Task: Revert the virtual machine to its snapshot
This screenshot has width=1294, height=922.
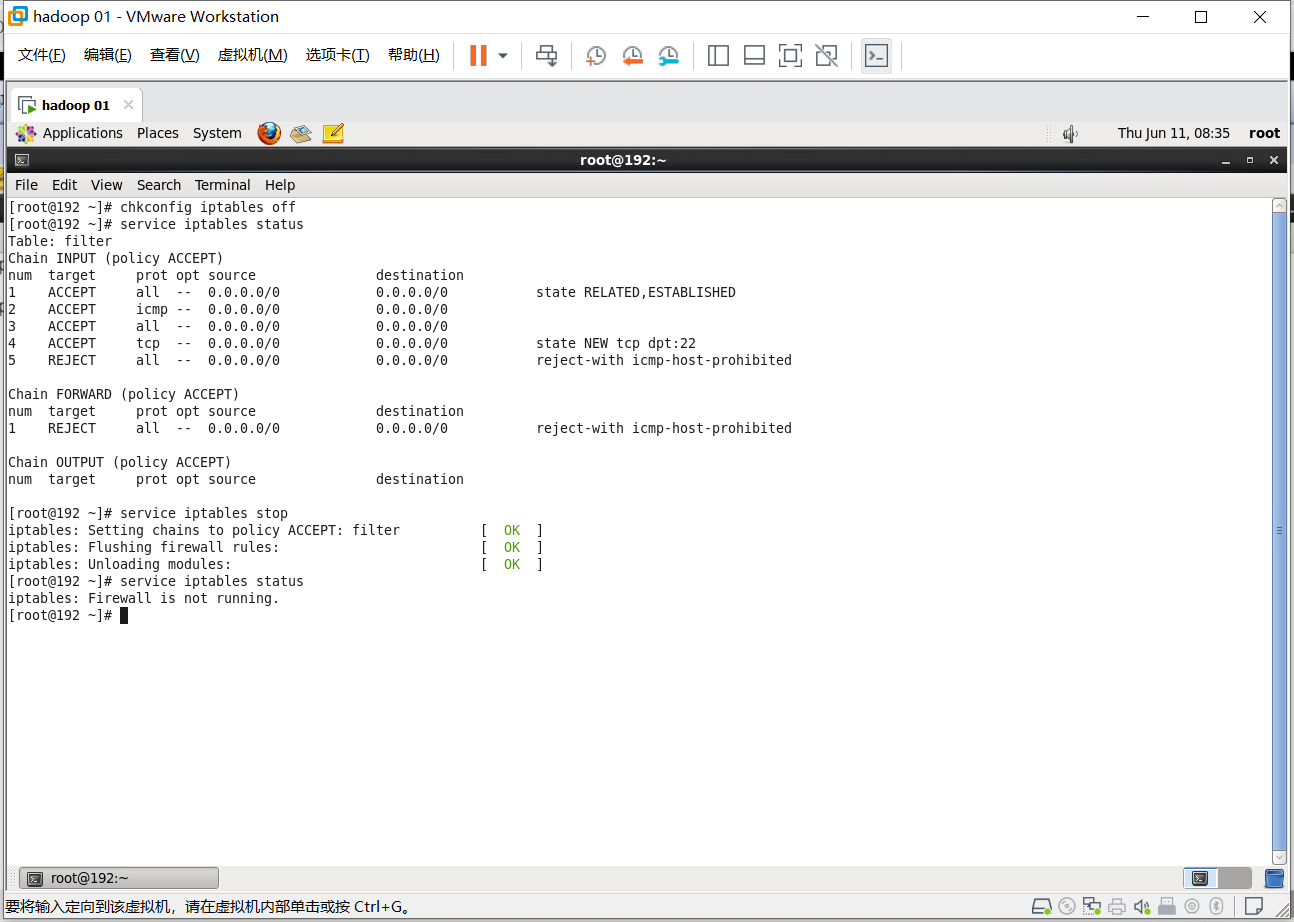Action: [x=632, y=56]
